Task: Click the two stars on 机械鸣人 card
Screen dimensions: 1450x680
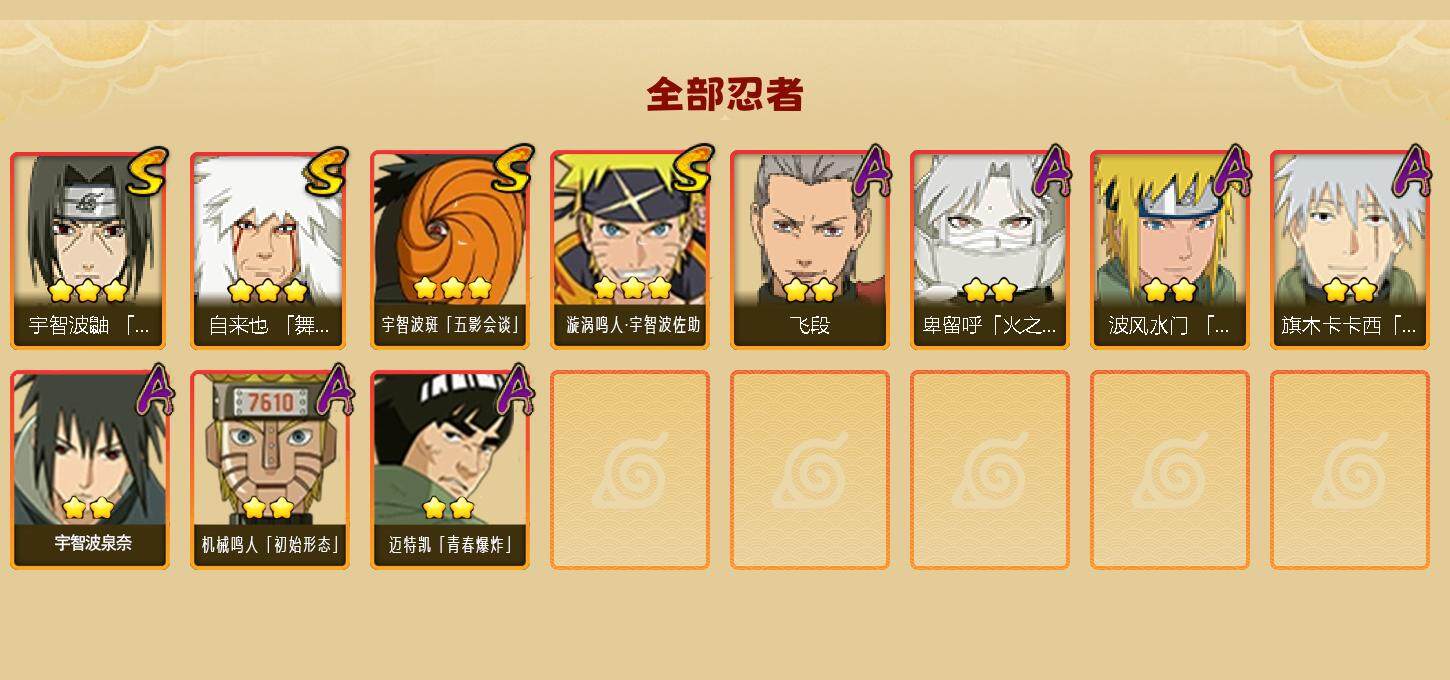Action: (x=268, y=508)
